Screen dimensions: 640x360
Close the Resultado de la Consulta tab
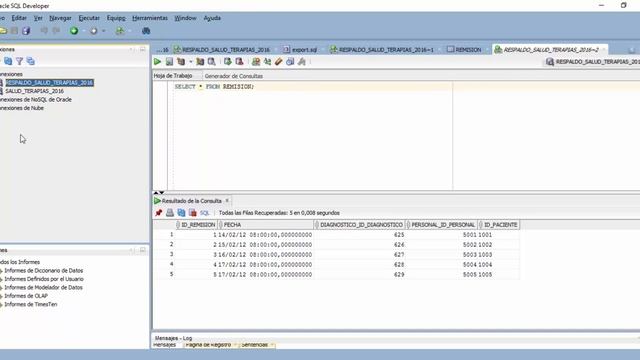tap(227, 200)
